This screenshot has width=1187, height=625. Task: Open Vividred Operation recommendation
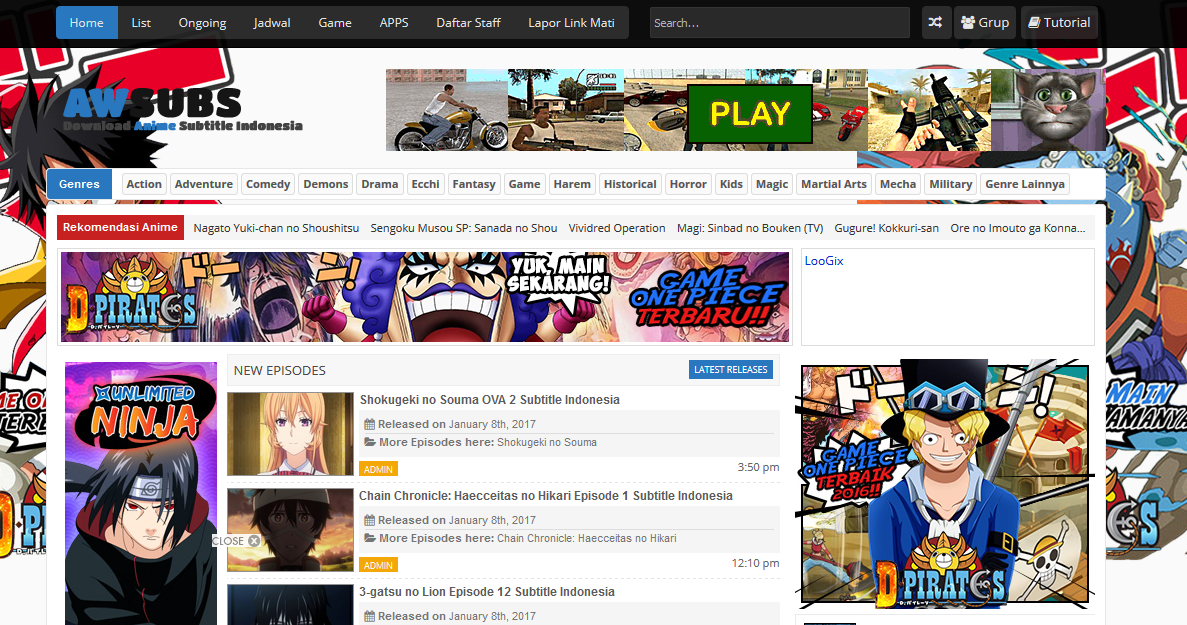point(617,228)
